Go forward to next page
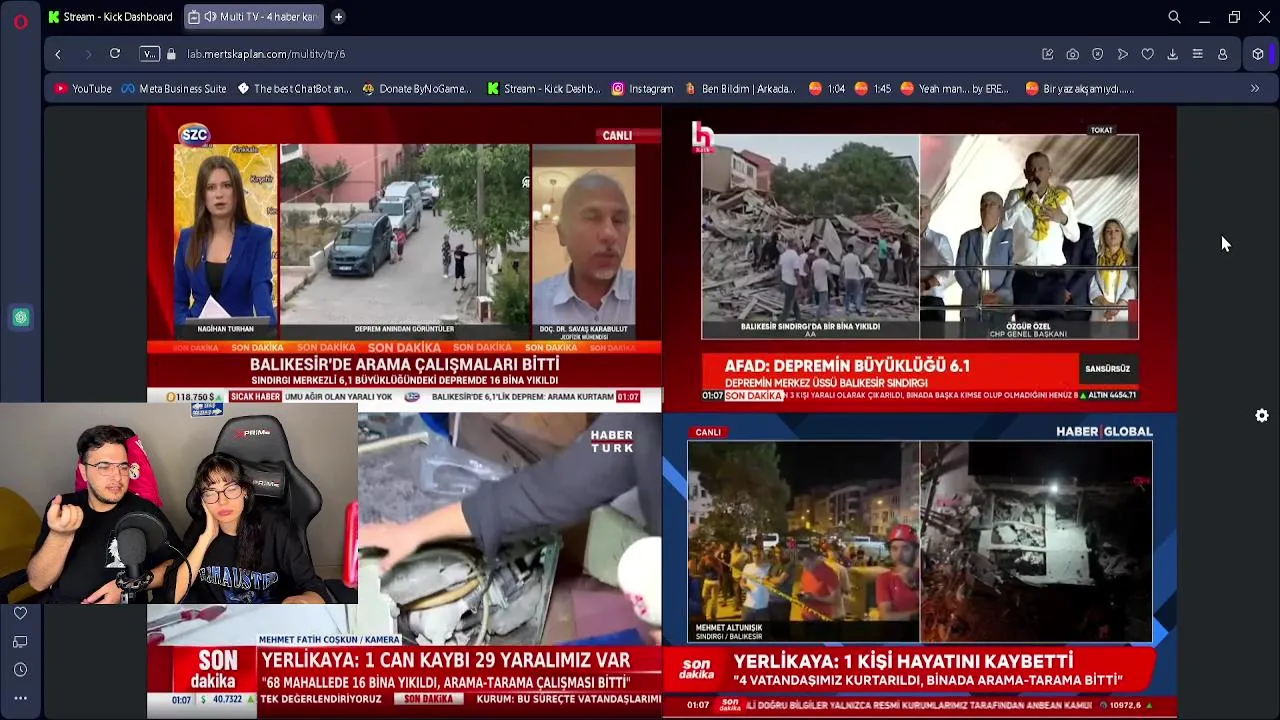This screenshot has height=720, width=1280. (87, 54)
